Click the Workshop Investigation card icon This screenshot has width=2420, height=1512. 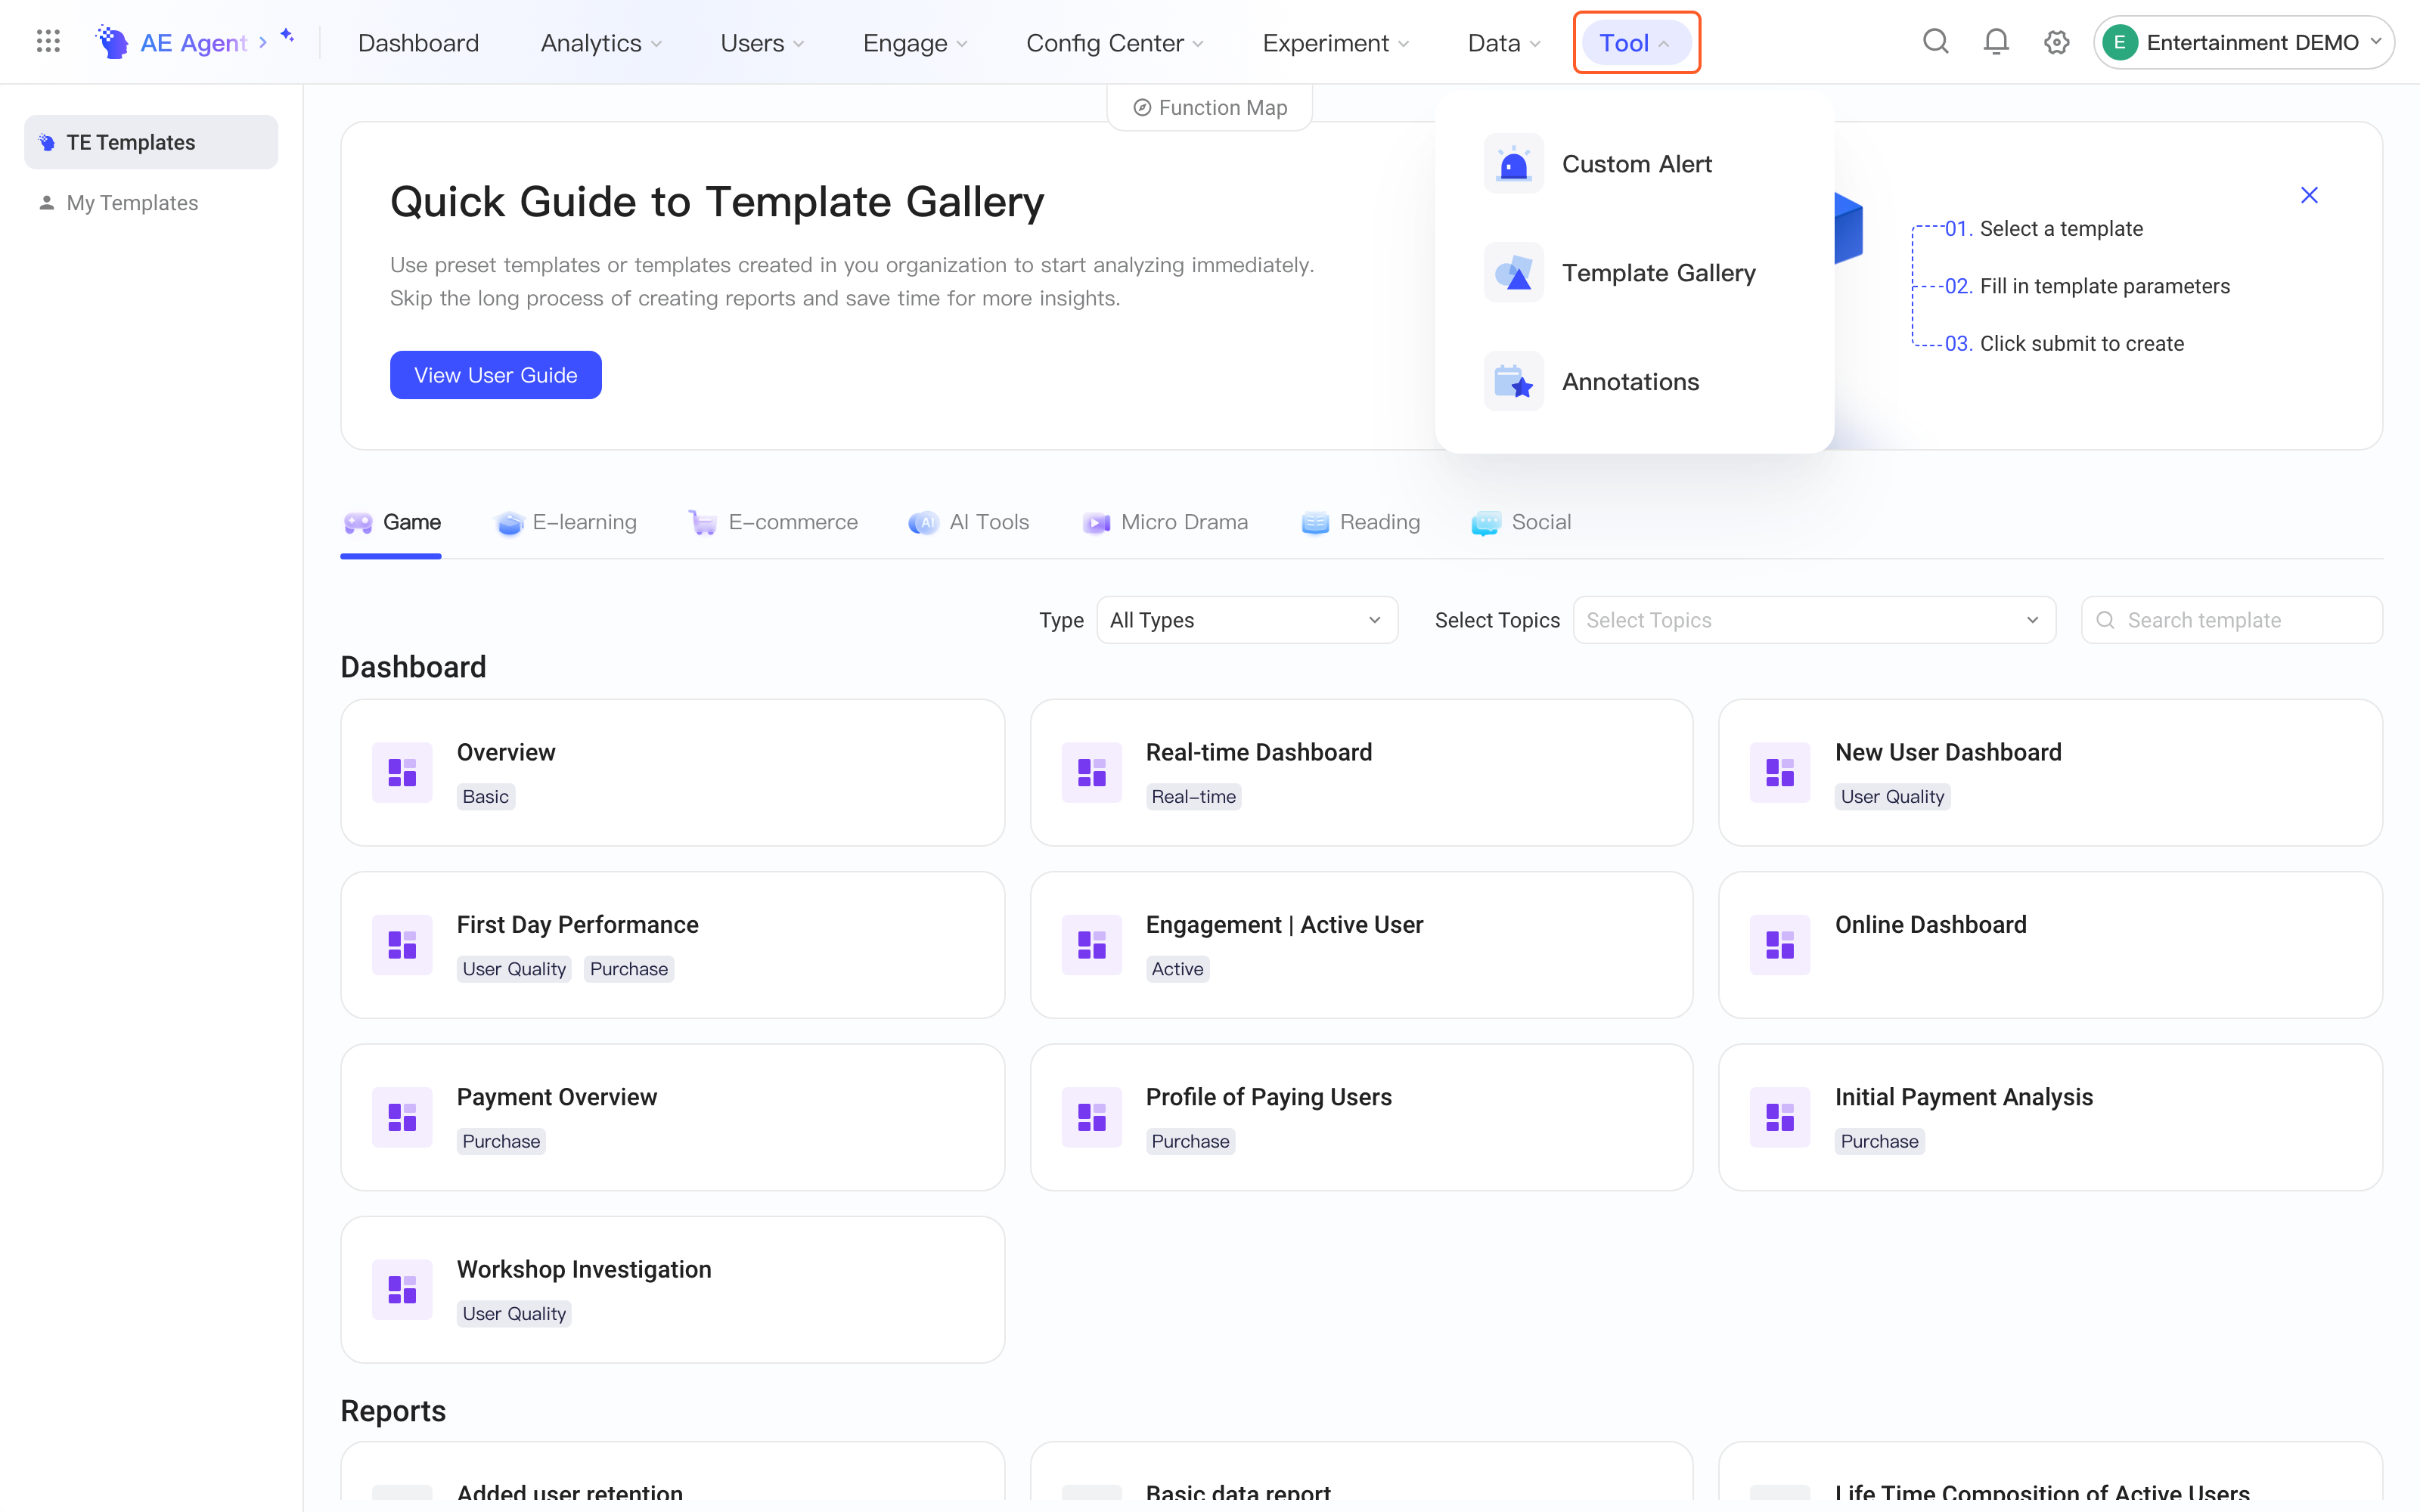402,1289
